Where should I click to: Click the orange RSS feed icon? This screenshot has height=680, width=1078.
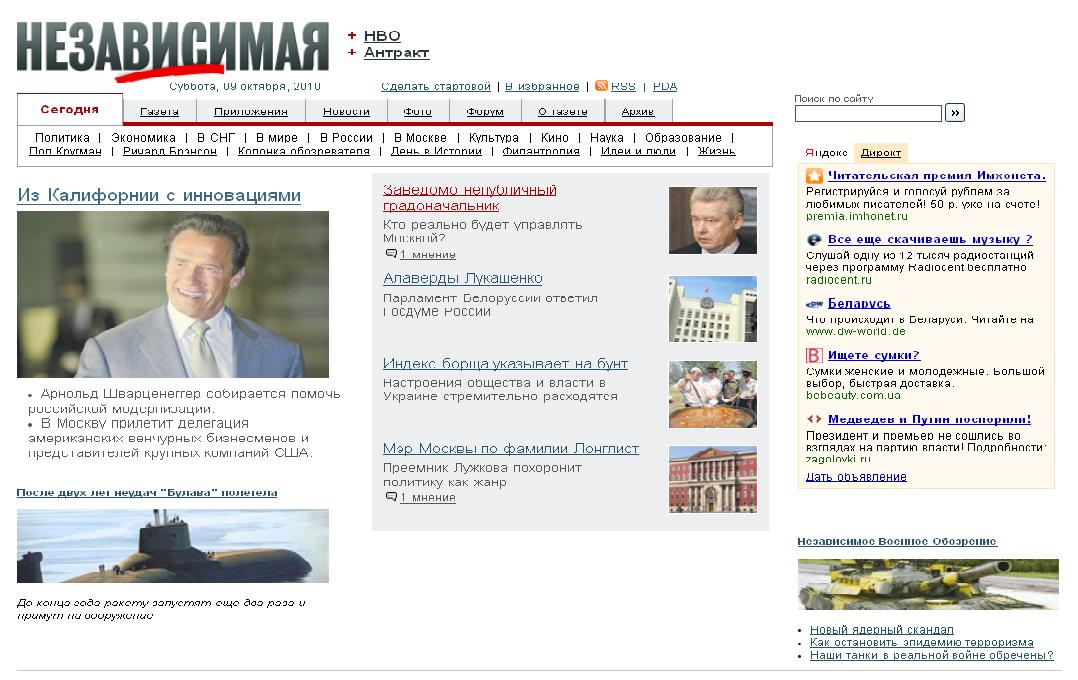click(x=601, y=86)
